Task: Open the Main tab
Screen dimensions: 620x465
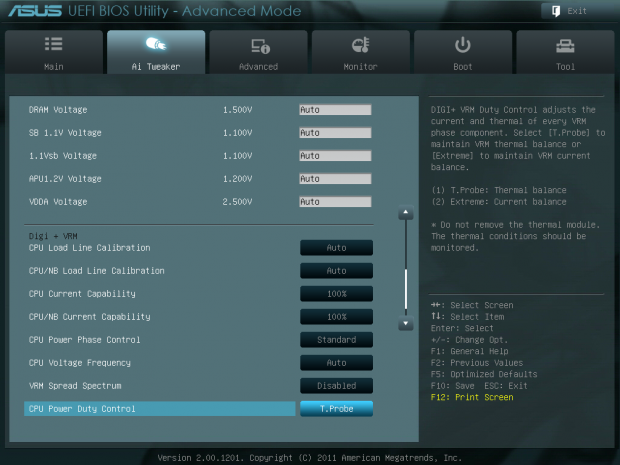Action: [54, 52]
